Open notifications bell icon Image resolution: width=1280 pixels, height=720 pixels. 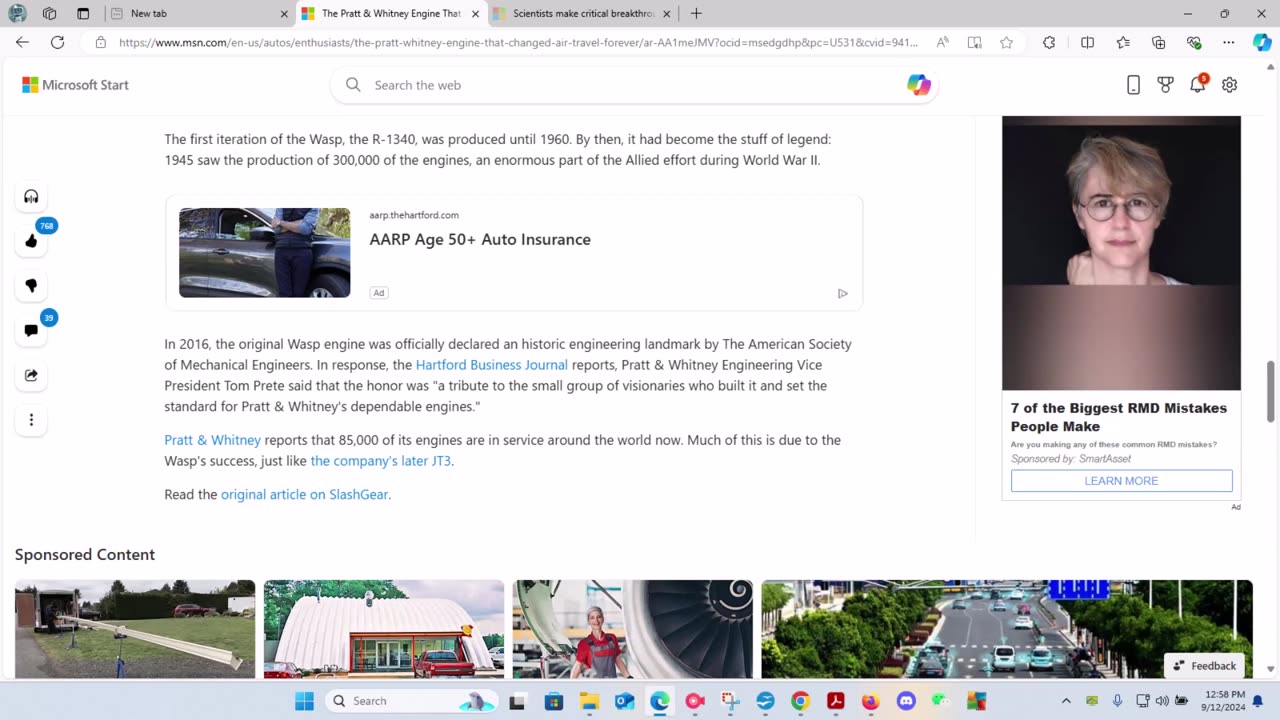click(x=1197, y=85)
